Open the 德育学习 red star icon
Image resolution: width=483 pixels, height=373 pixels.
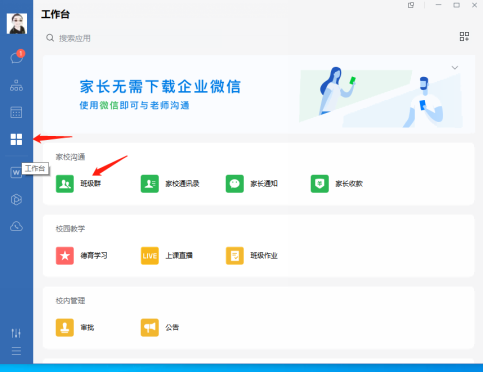[x=65, y=256]
